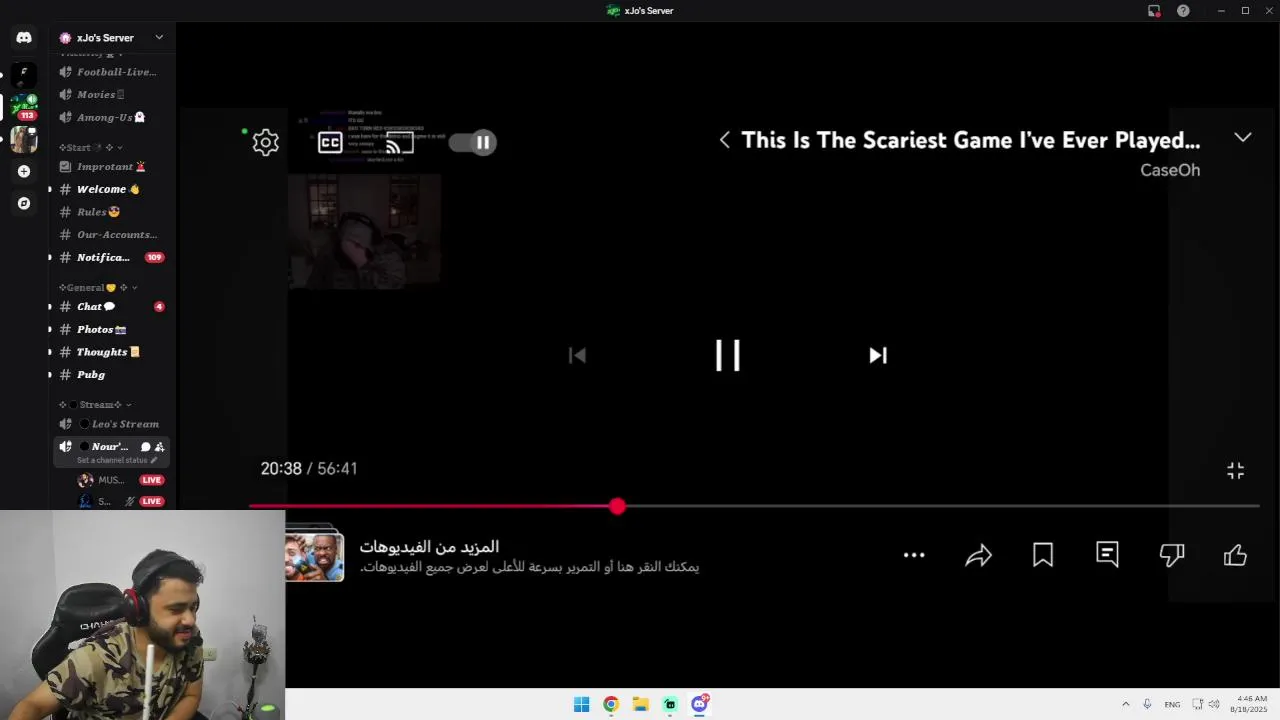Click video title 'This Is The Scariest Game'
Image resolution: width=1280 pixels, height=720 pixels.
tap(970, 141)
